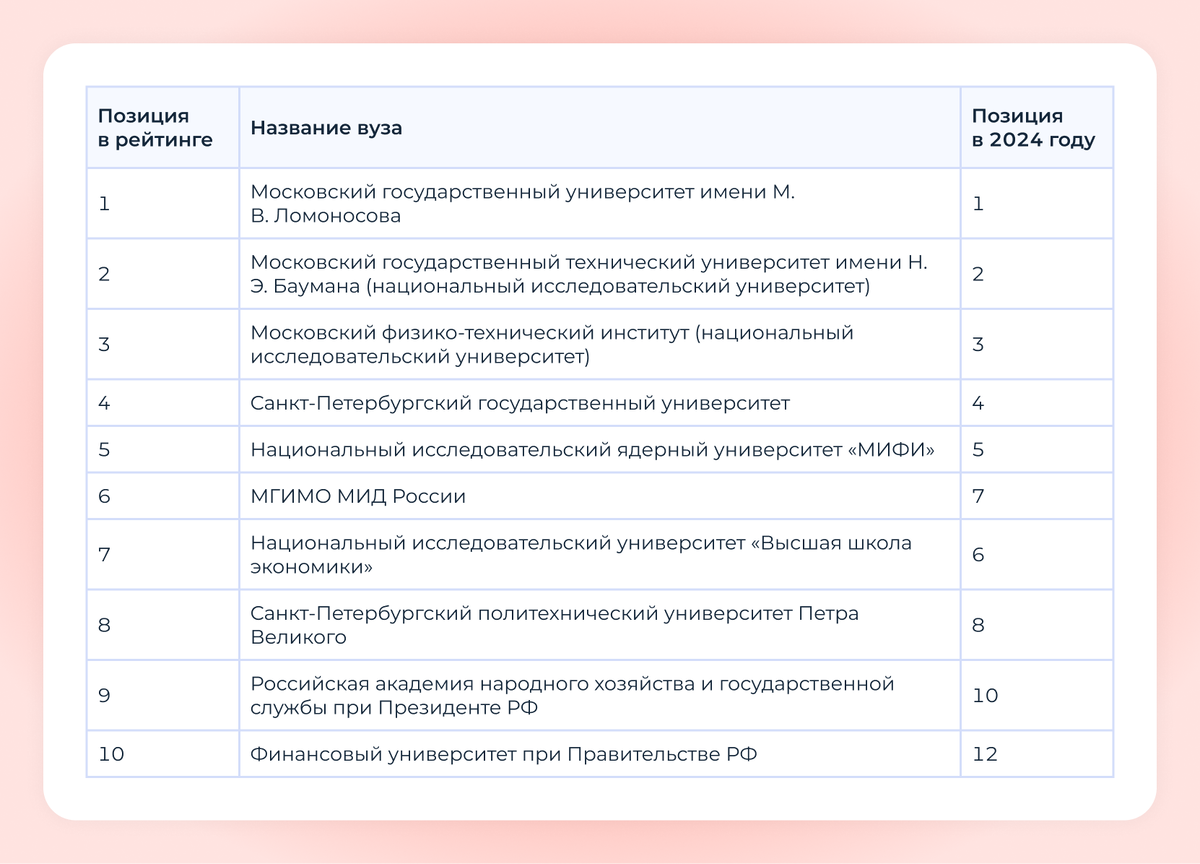Select the 'Московский государственный университет имени М. В. Ломоносова' cell
Viewport: 1200px width, 864px height.
(600, 203)
